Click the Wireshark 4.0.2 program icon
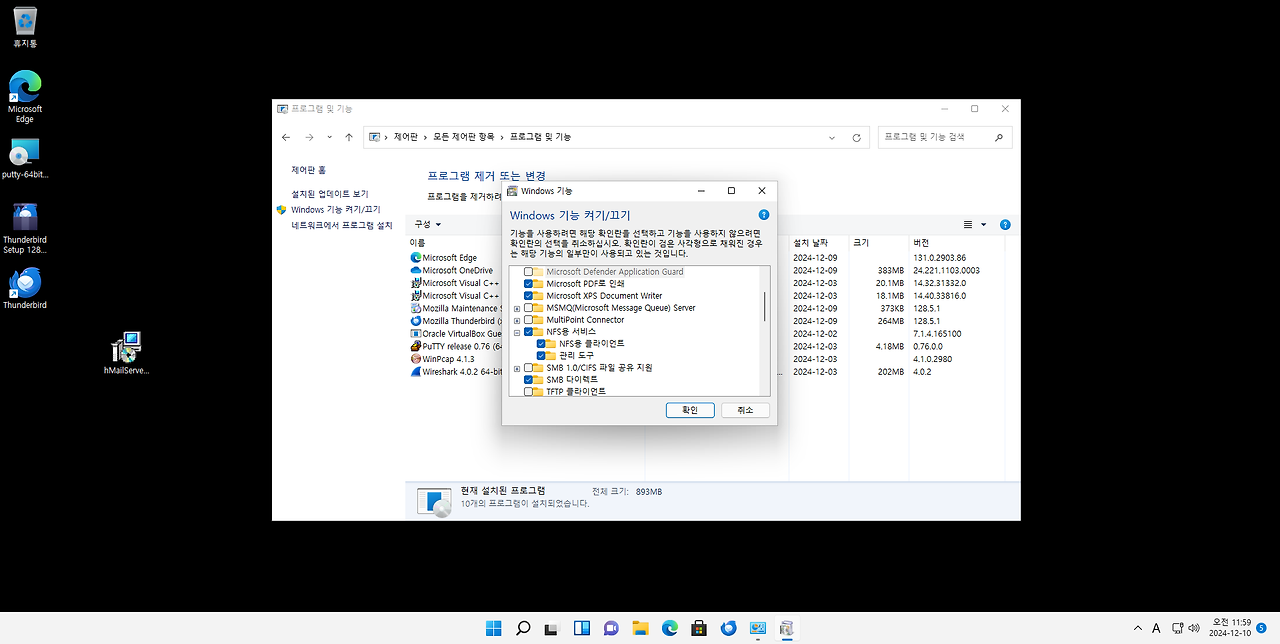 (416, 372)
